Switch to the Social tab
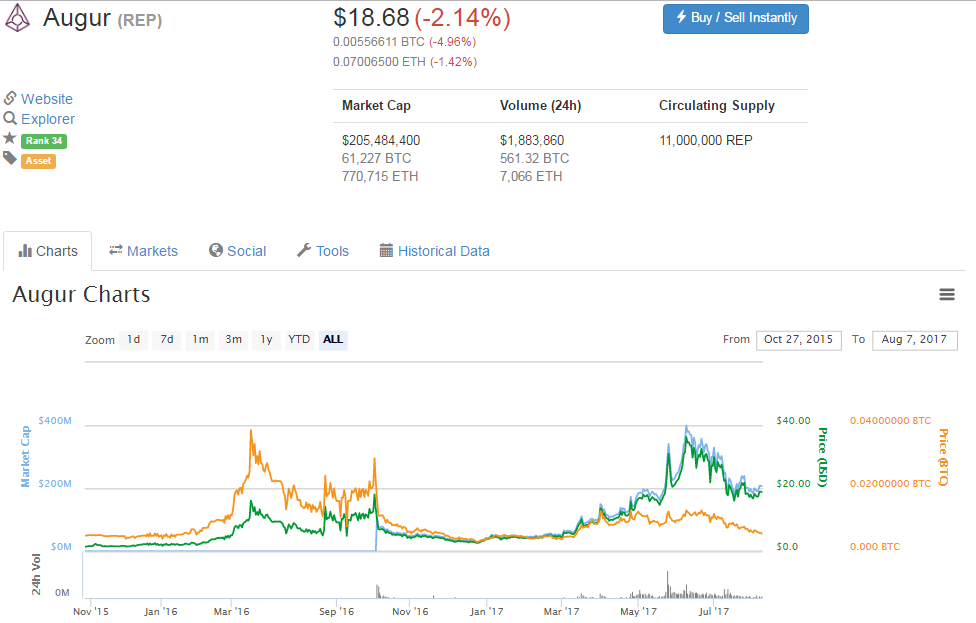The width and height of the screenshot is (976, 623). 238,251
